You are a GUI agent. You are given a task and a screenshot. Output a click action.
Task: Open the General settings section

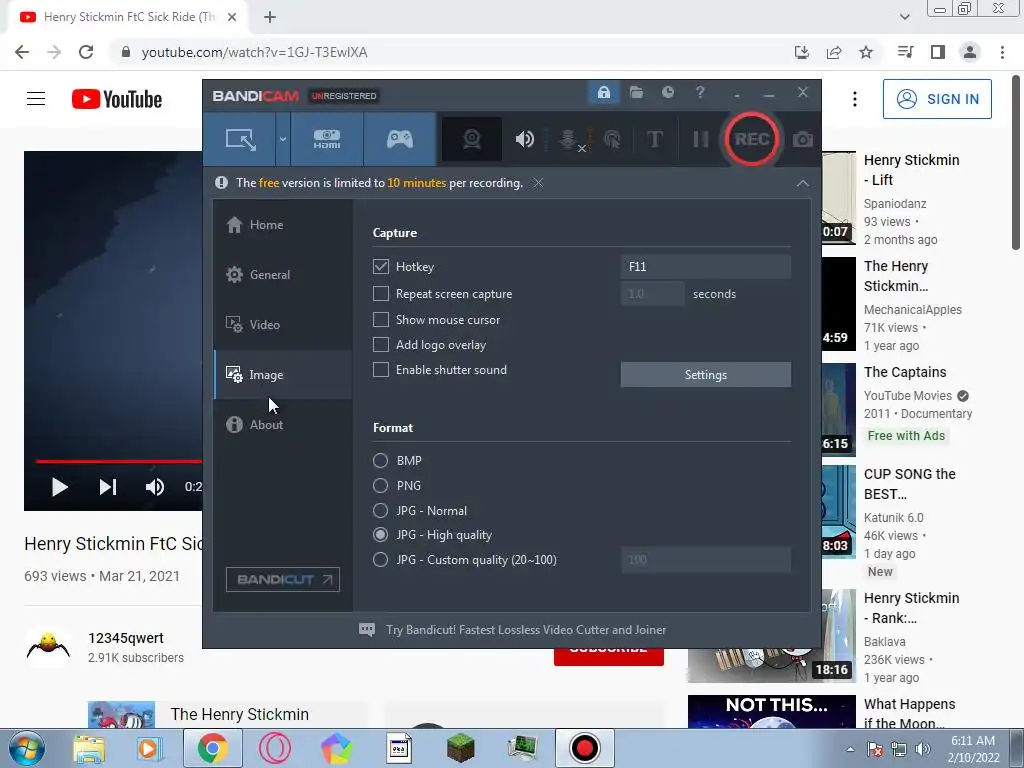coord(283,274)
